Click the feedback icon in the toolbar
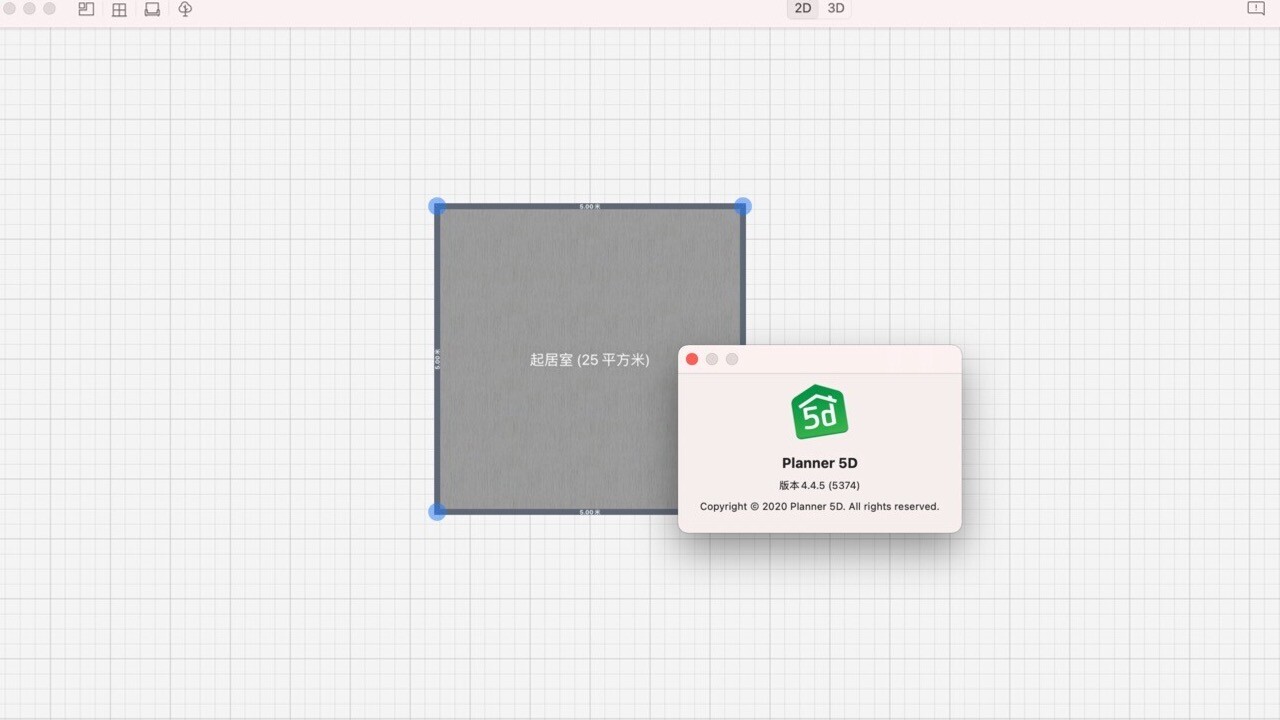The image size is (1280, 720). 1256,9
